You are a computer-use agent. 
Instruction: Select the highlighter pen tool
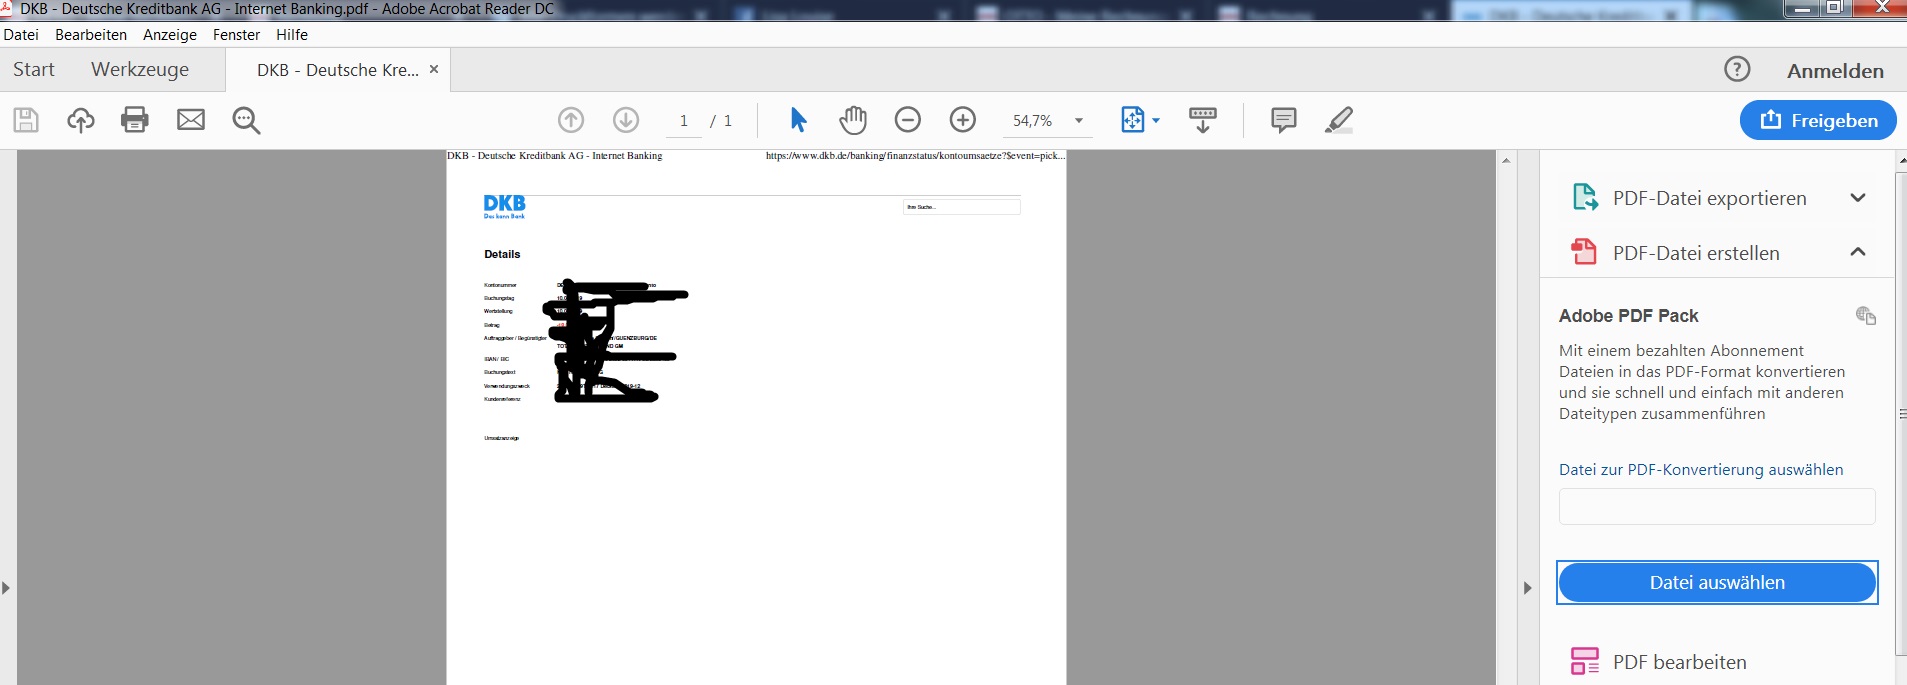[1339, 120]
